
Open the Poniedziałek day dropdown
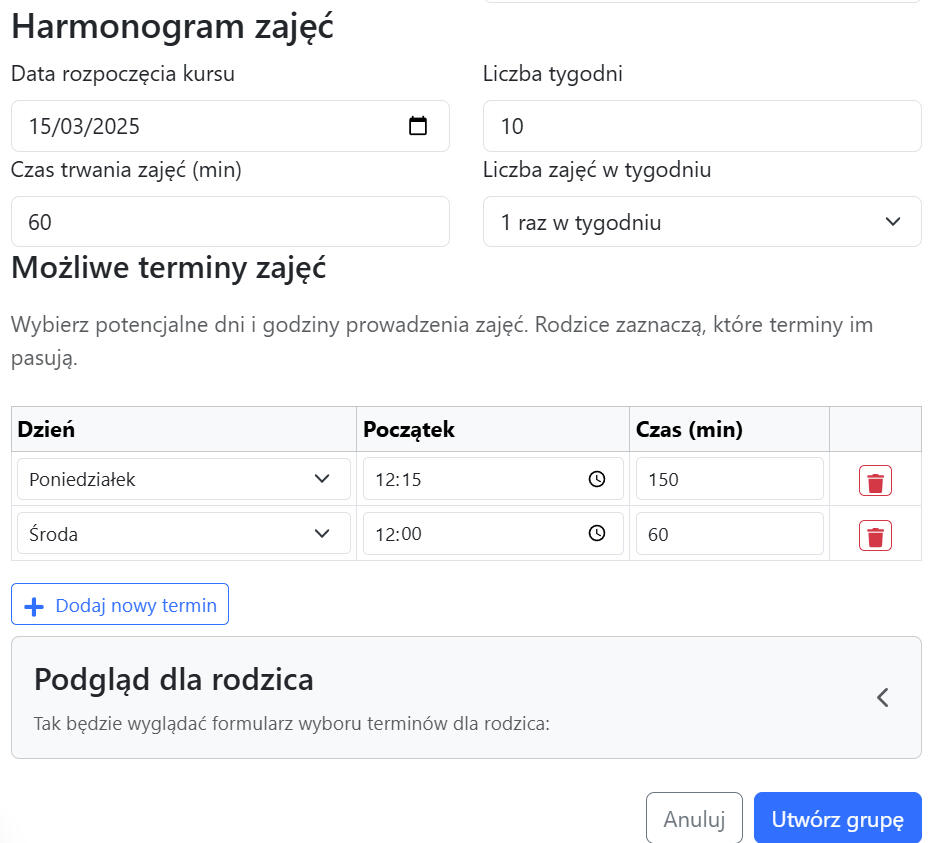tap(183, 479)
